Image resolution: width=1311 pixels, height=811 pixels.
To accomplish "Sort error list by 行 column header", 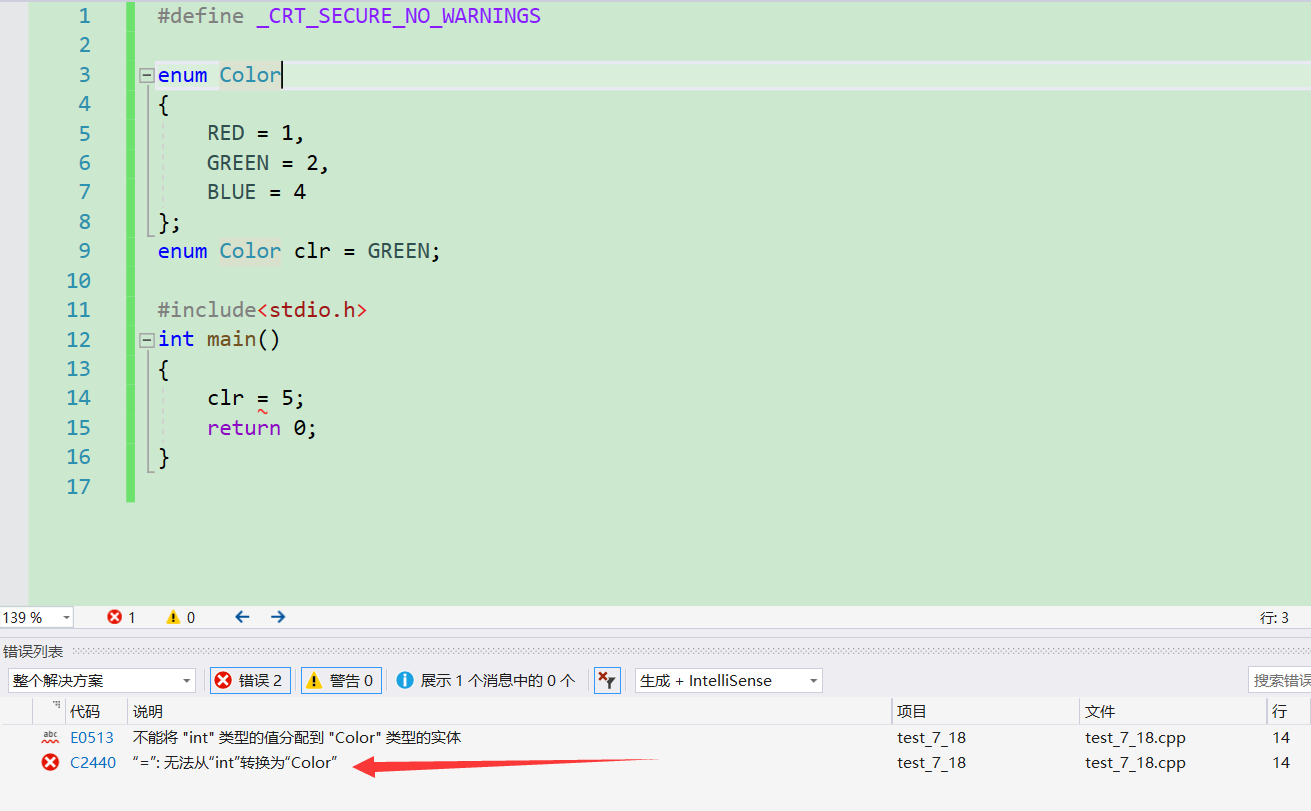I will click(1288, 712).
